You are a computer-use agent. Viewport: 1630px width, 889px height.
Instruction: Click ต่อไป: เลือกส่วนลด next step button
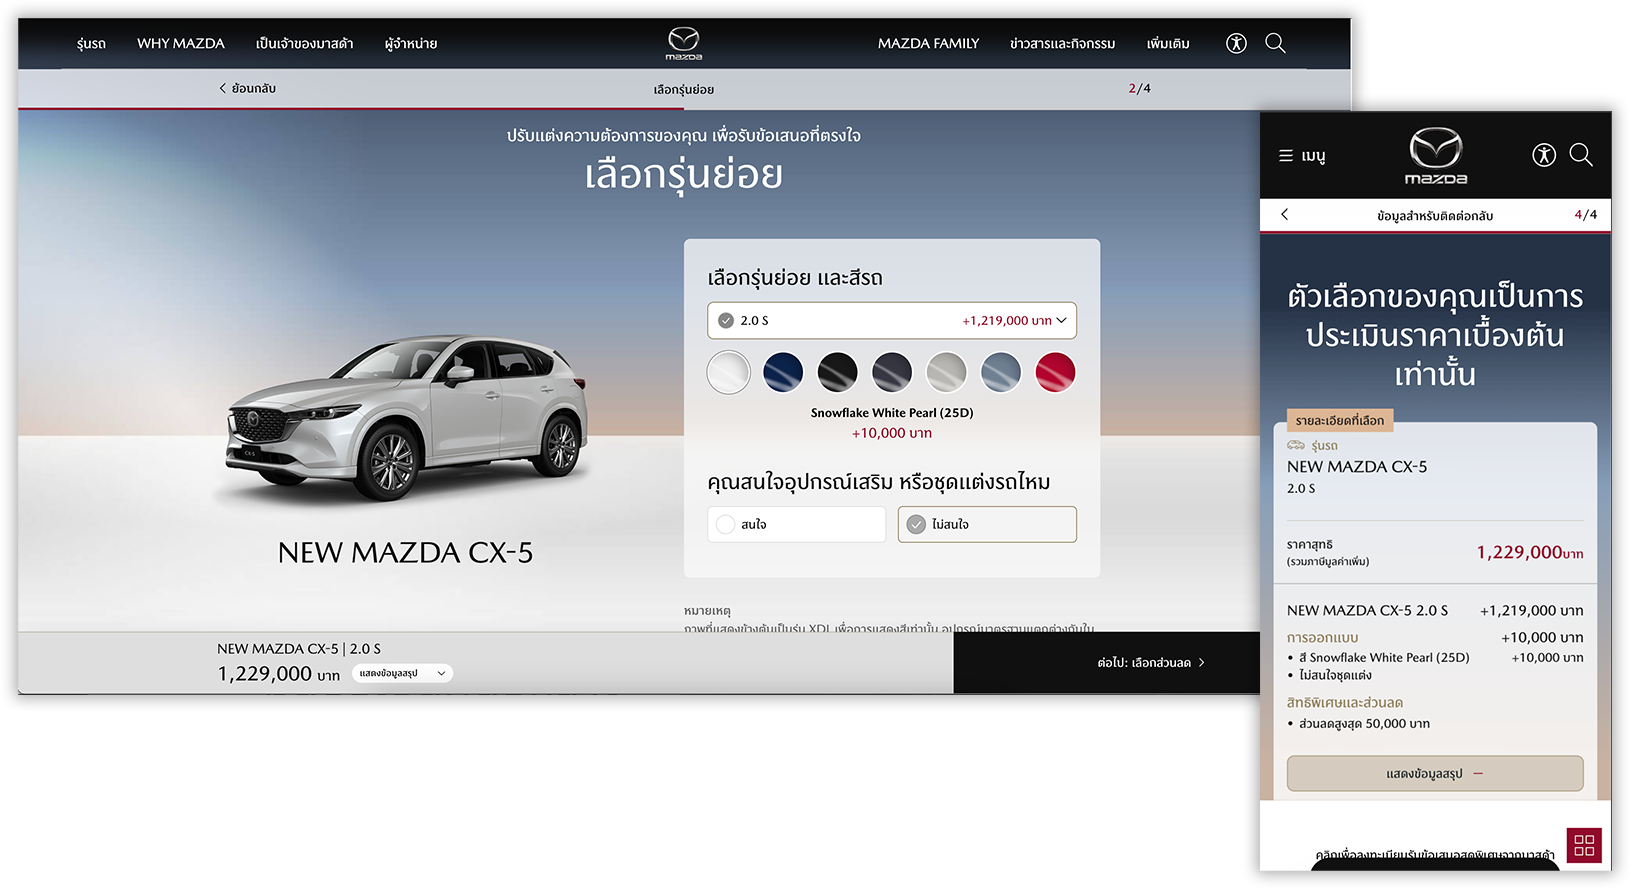(1150, 663)
